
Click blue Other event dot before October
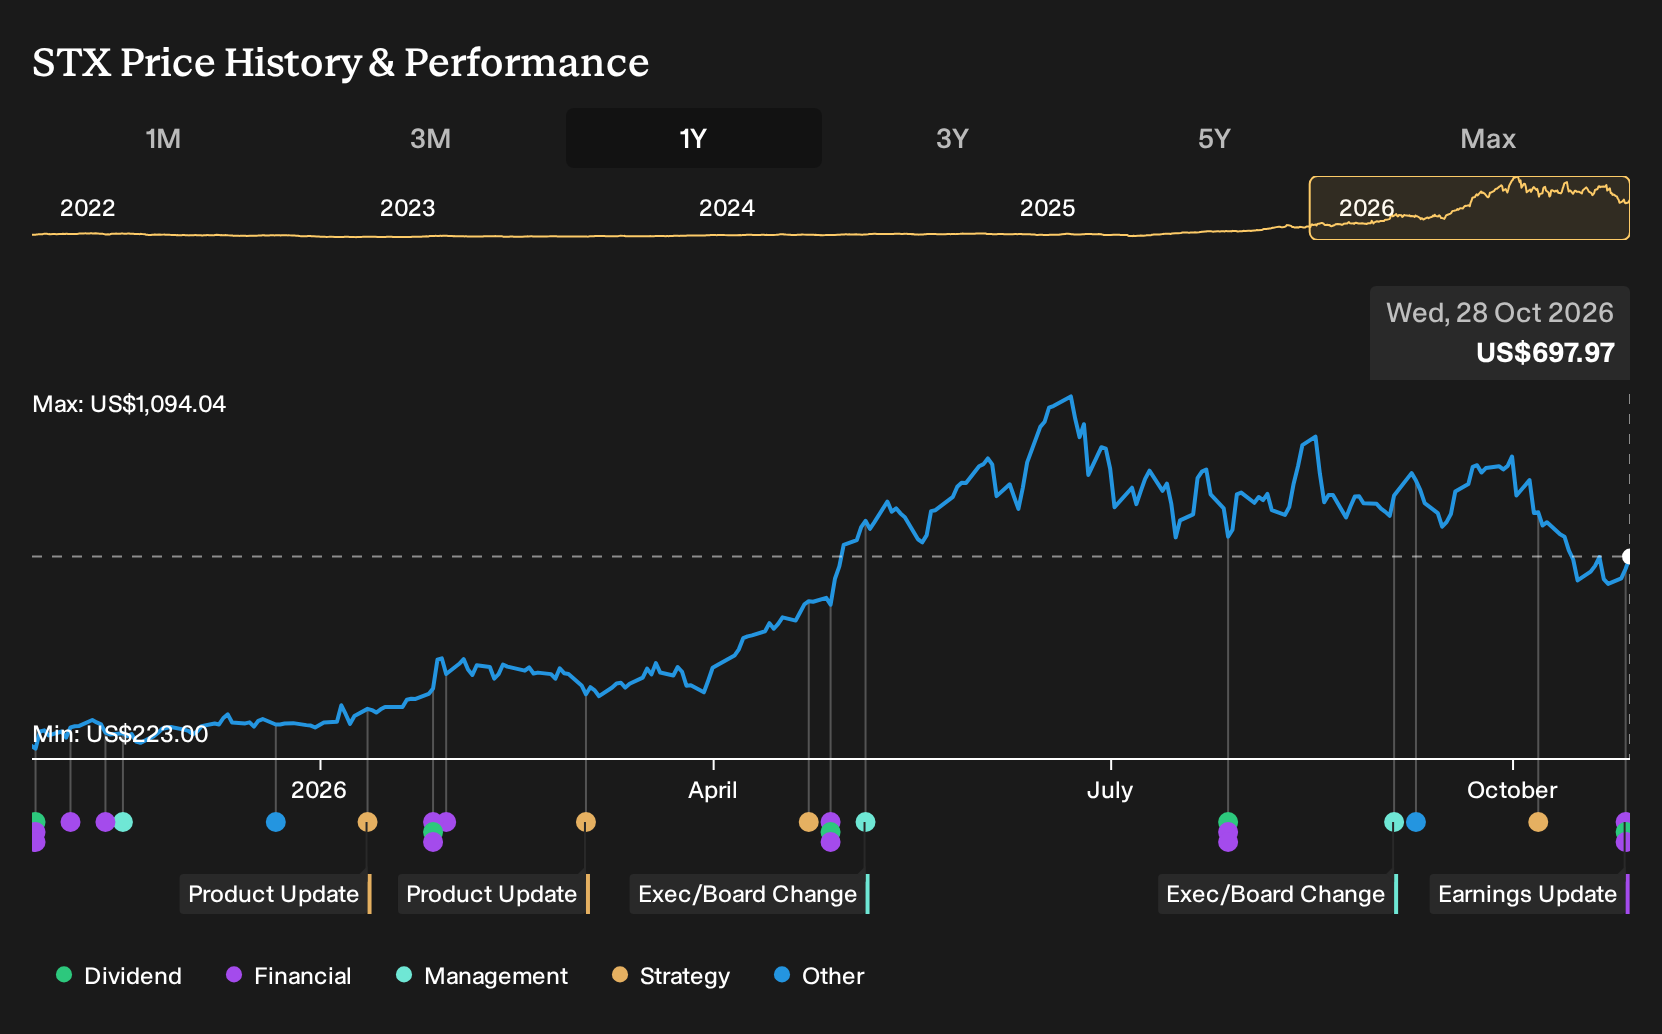click(x=1416, y=822)
